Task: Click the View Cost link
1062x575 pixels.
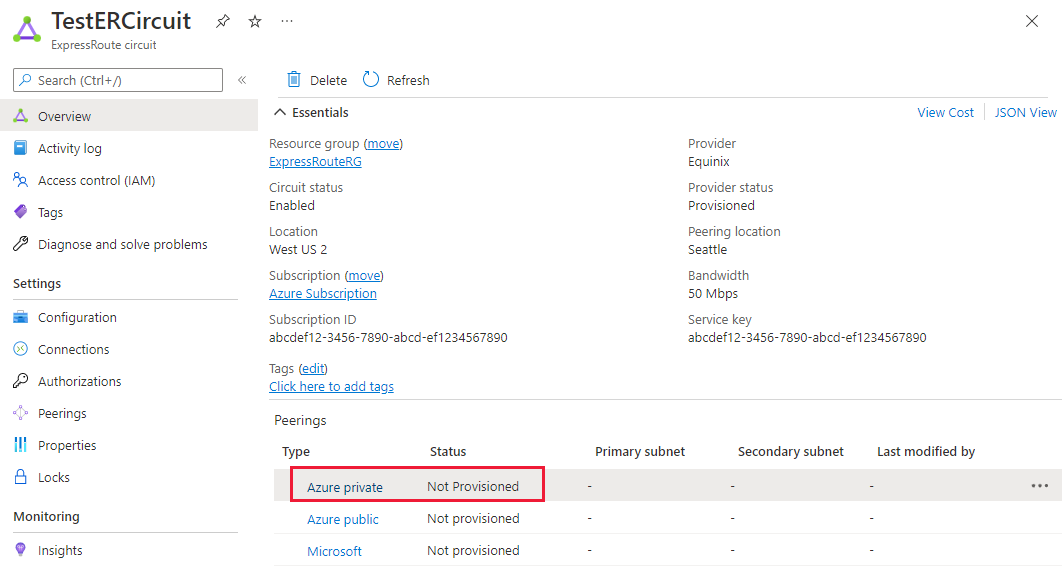Action: click(x=945, y=113)
